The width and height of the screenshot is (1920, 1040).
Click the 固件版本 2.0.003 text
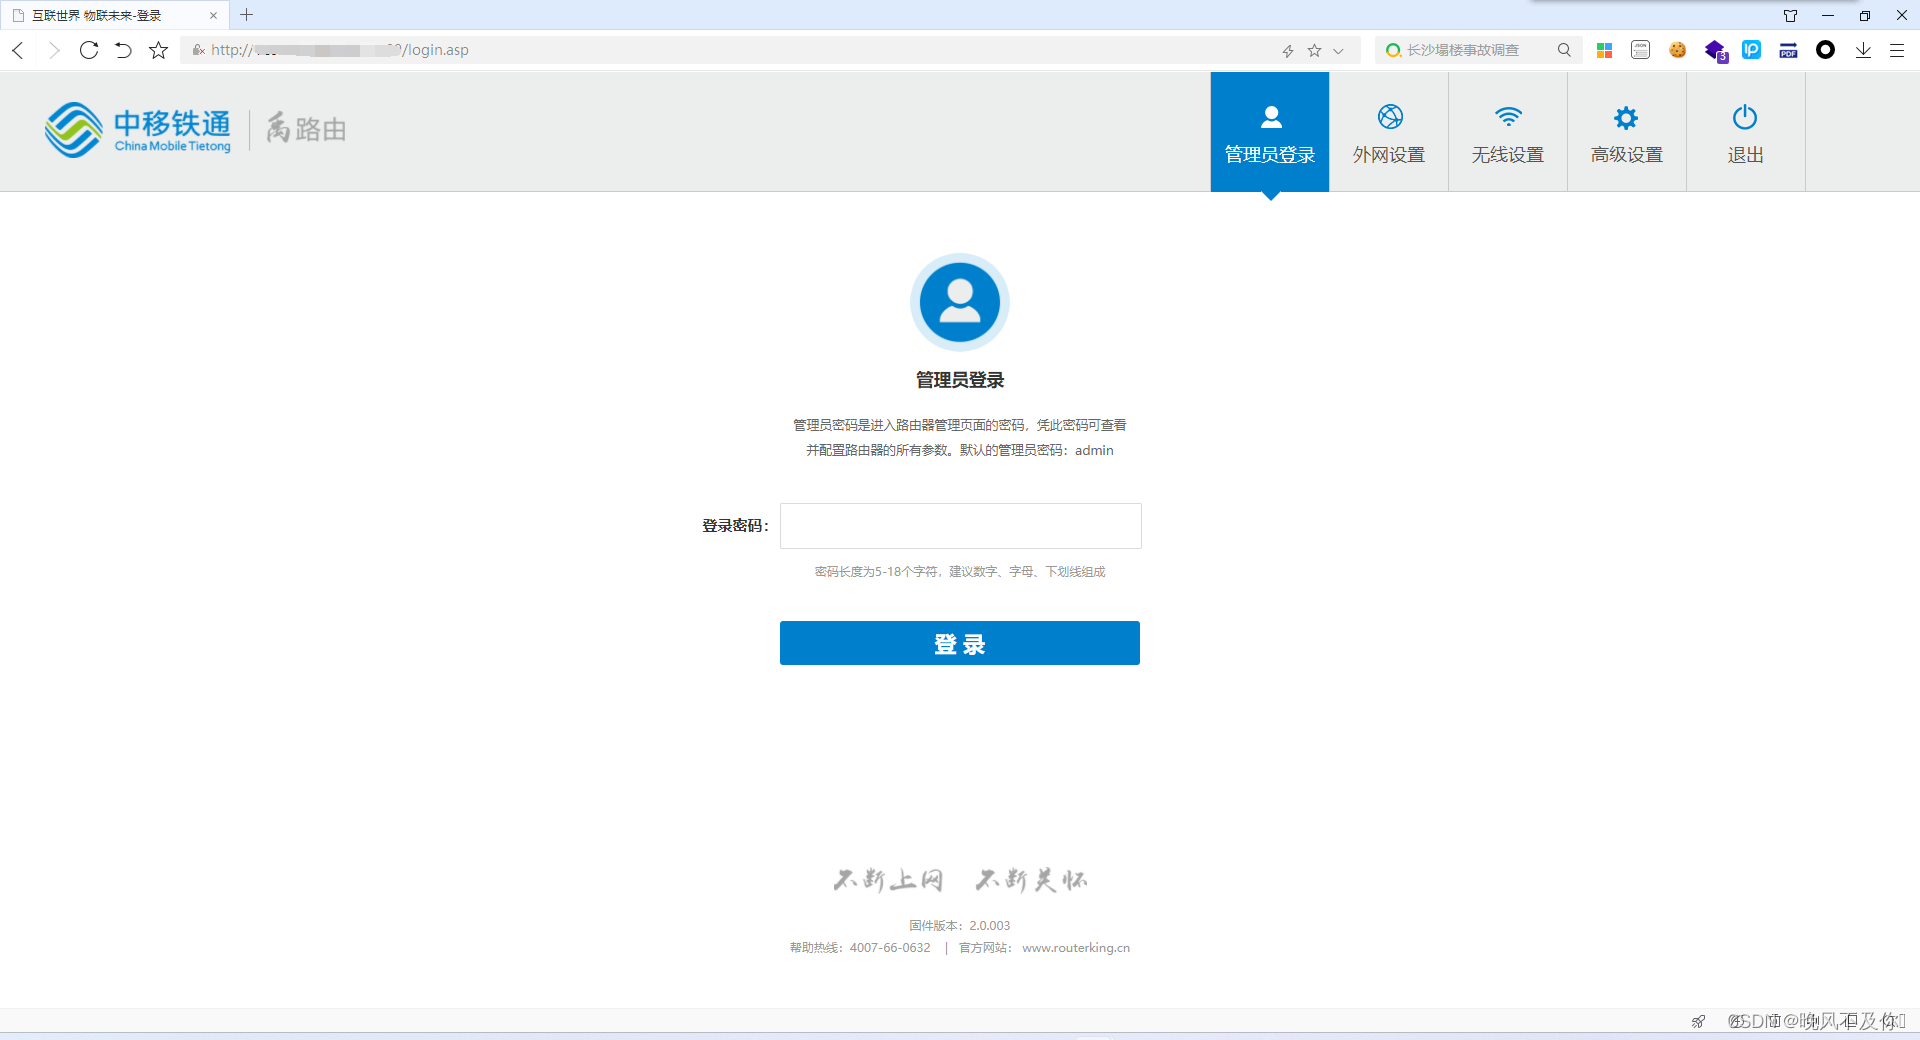point(960,926)
